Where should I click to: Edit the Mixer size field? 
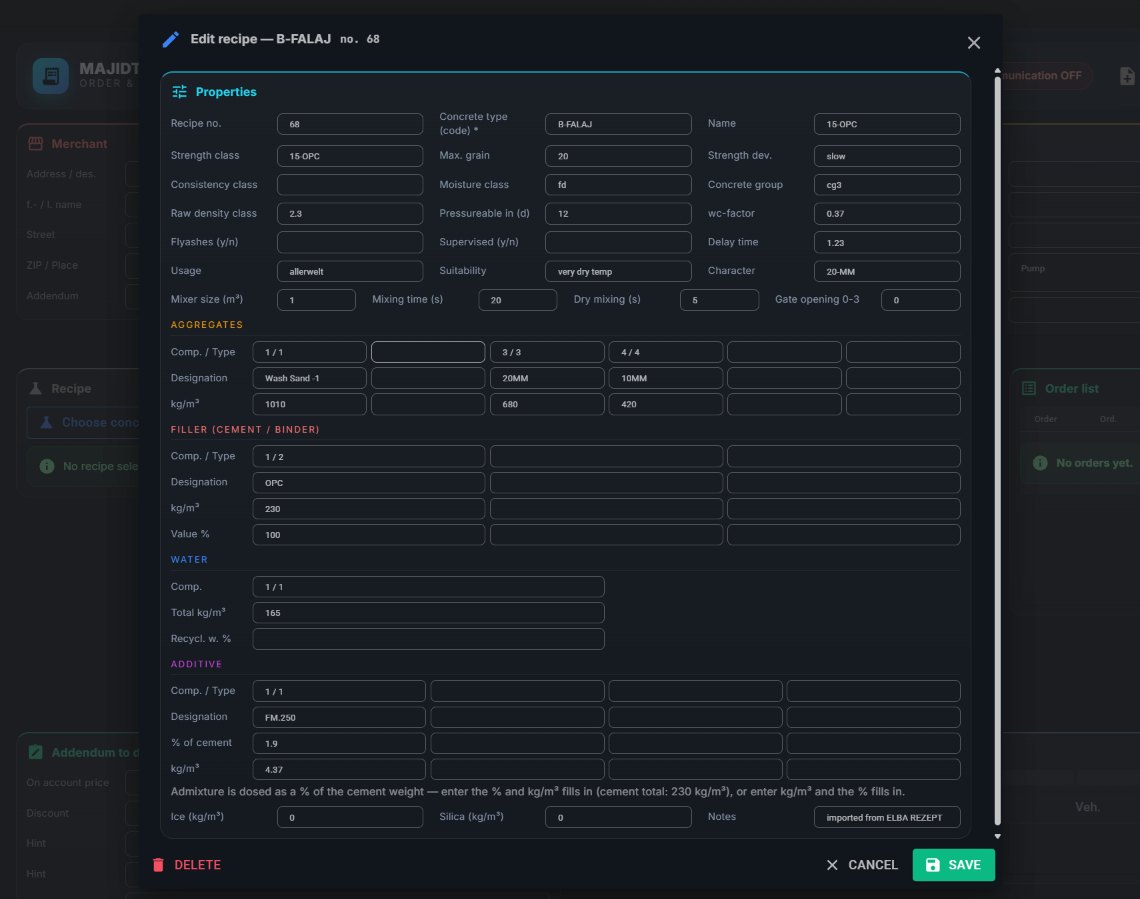[316, 300]
